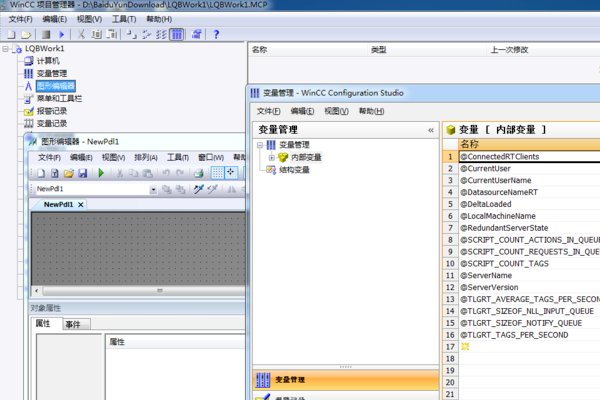Click the New project icon in WinCC toolbar

(11, 35)
